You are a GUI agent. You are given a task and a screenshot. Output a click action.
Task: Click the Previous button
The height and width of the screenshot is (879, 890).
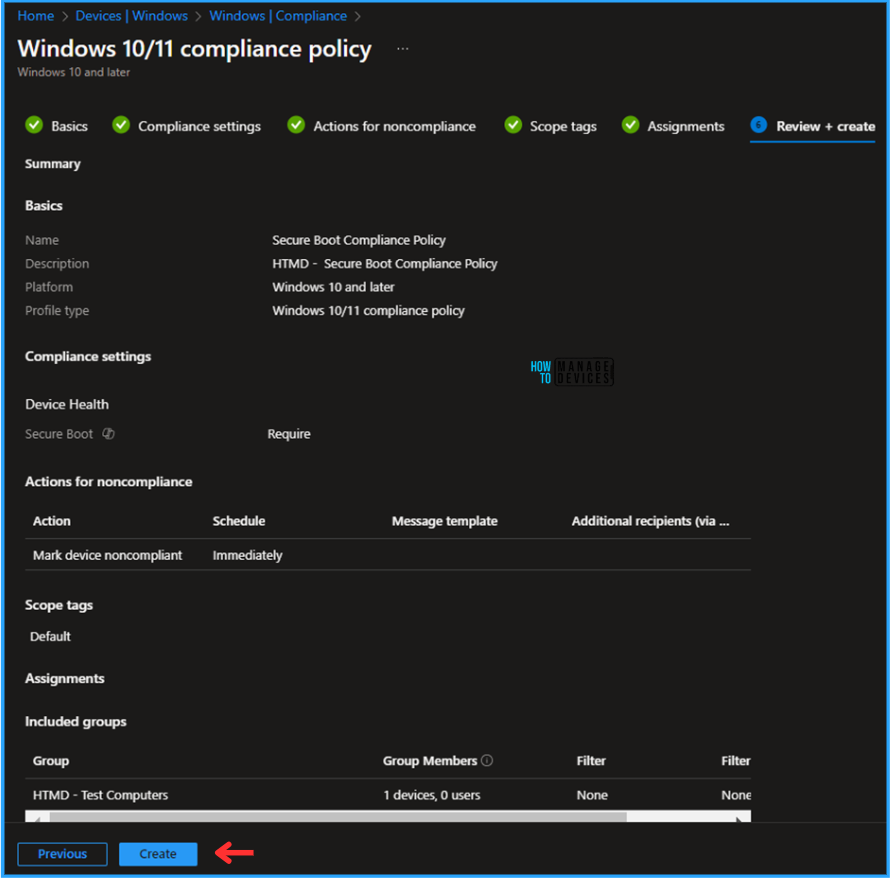coord(62,854)
